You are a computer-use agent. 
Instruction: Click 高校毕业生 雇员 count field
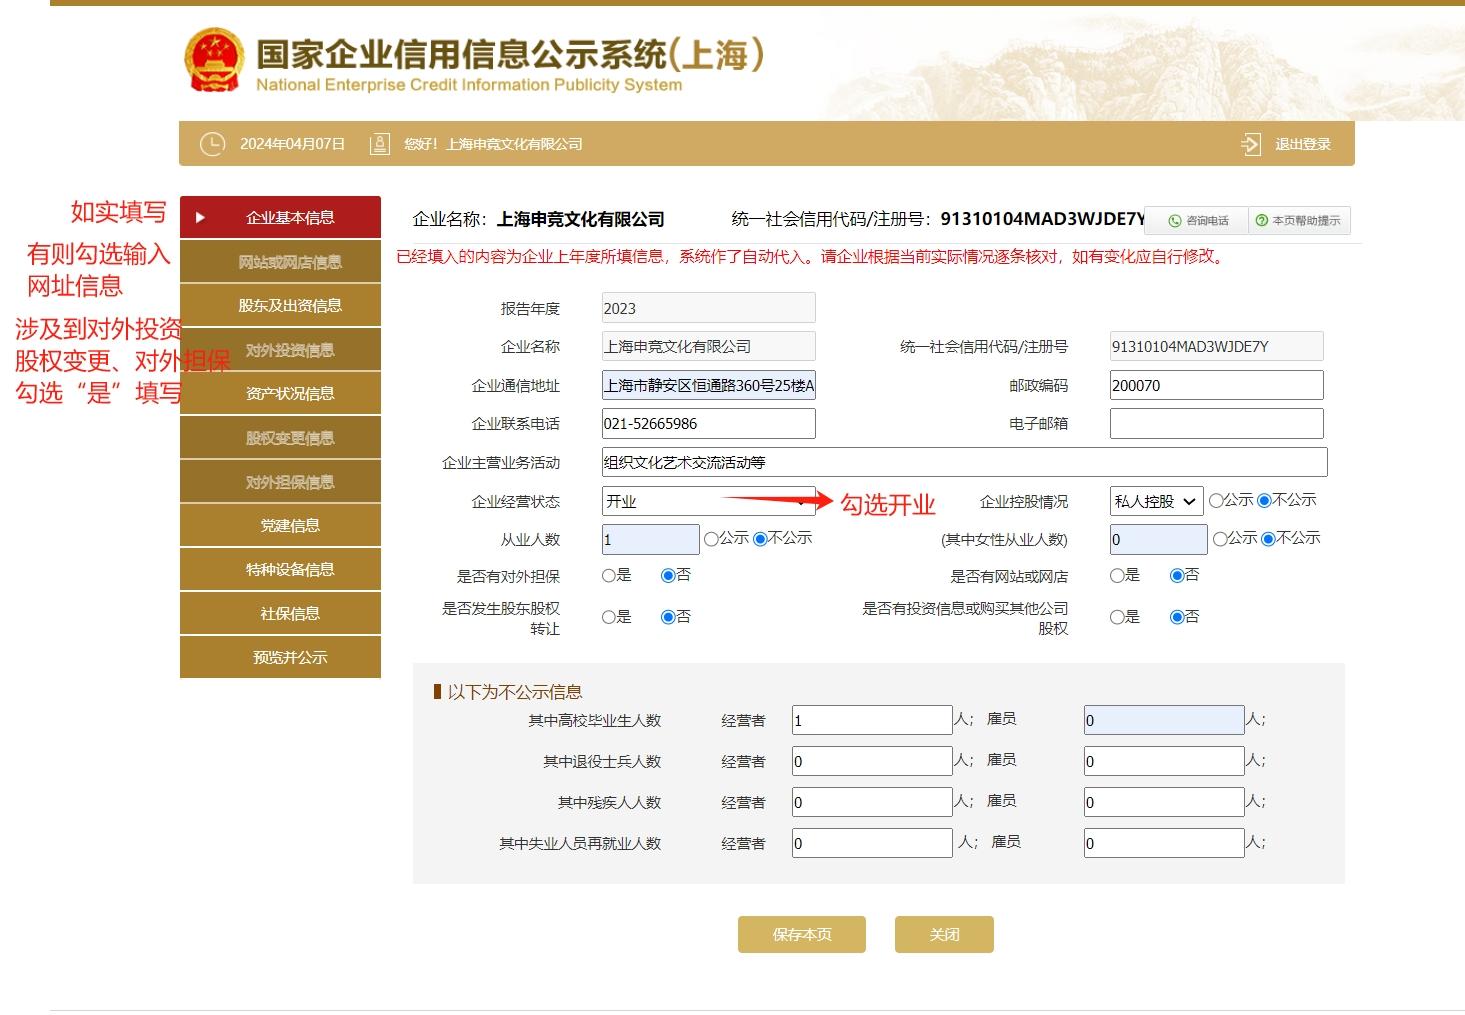tap(1164, 720)
